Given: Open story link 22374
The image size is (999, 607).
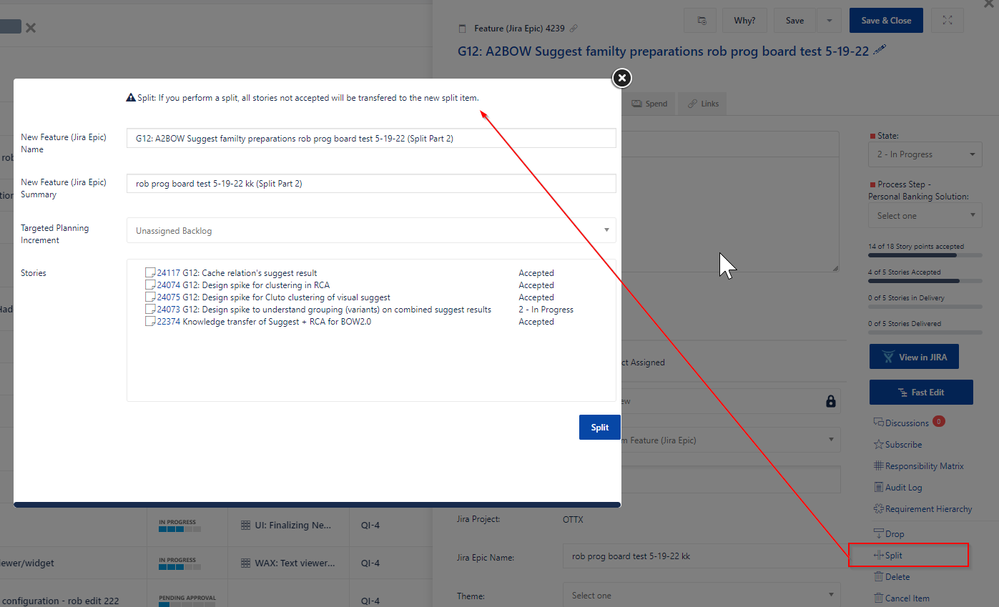Looking at the screenshot, I should tap(169, 322).
